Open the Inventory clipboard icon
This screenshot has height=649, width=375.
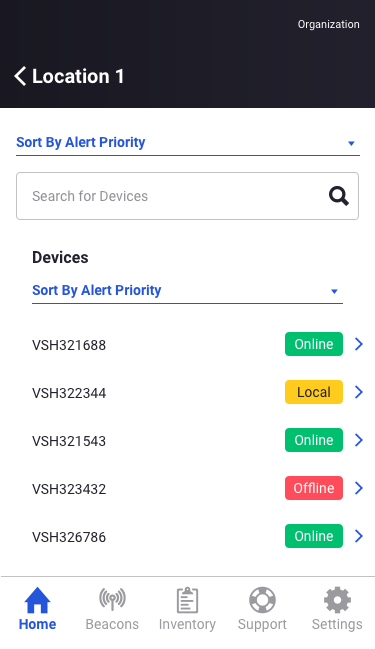(187, 600)
